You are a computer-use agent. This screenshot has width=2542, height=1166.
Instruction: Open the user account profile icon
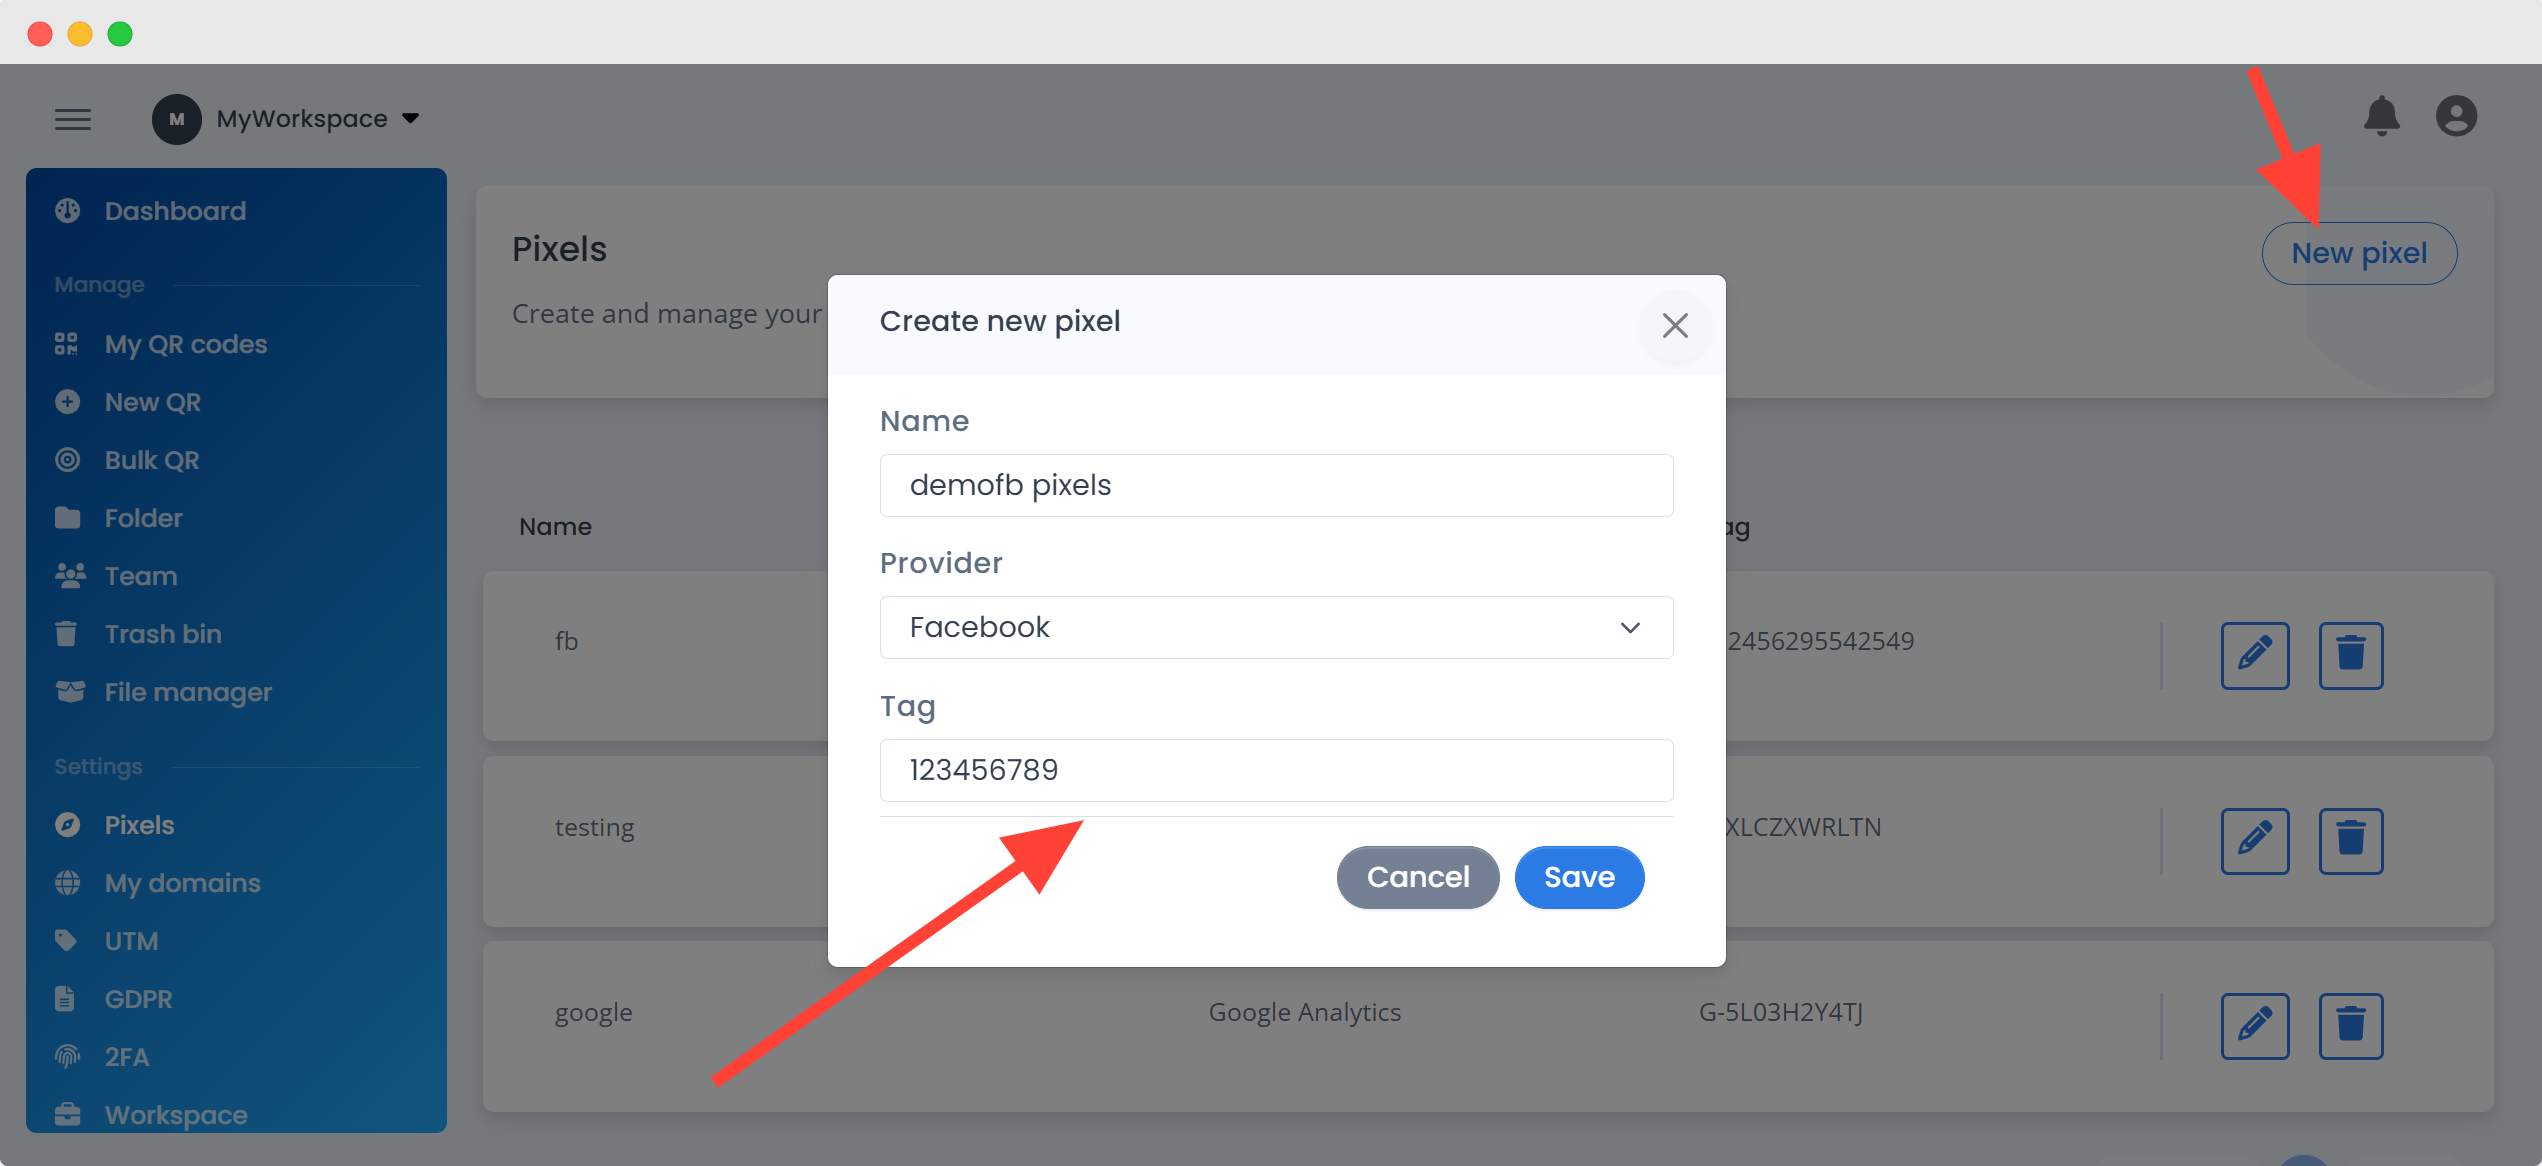point(2456,117)
